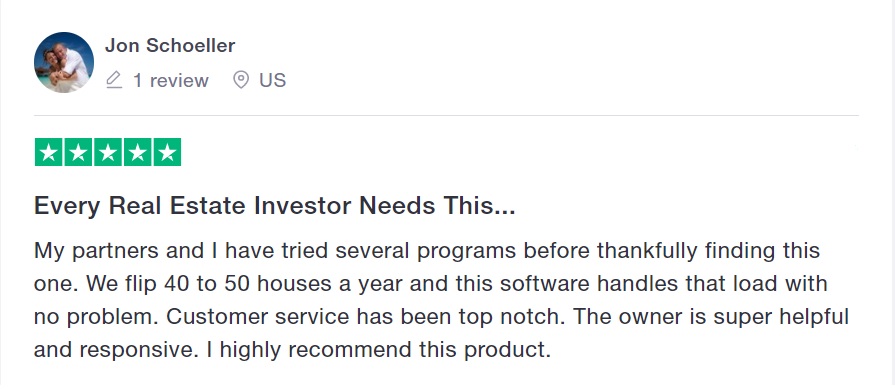Open the "Every Real Estate Investor Needs This..." title

275,206
